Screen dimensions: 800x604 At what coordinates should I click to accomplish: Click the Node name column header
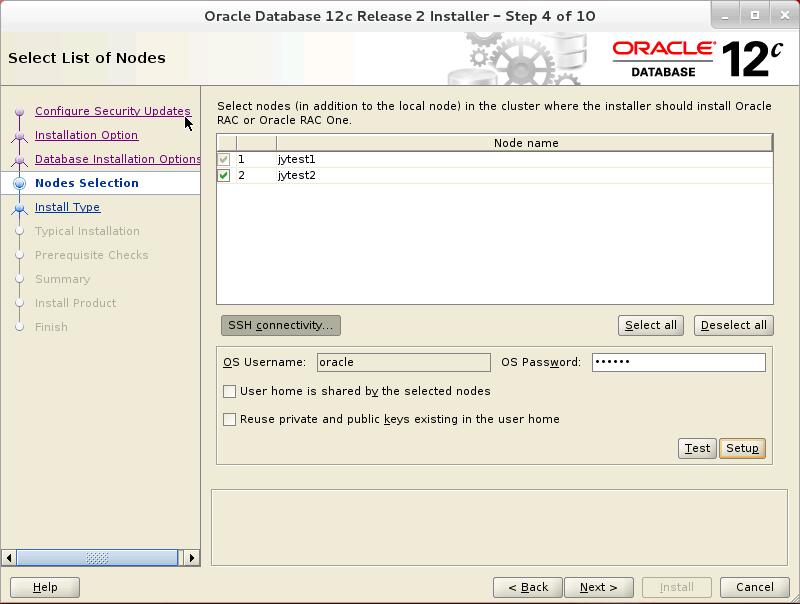(x=525, y=143)
